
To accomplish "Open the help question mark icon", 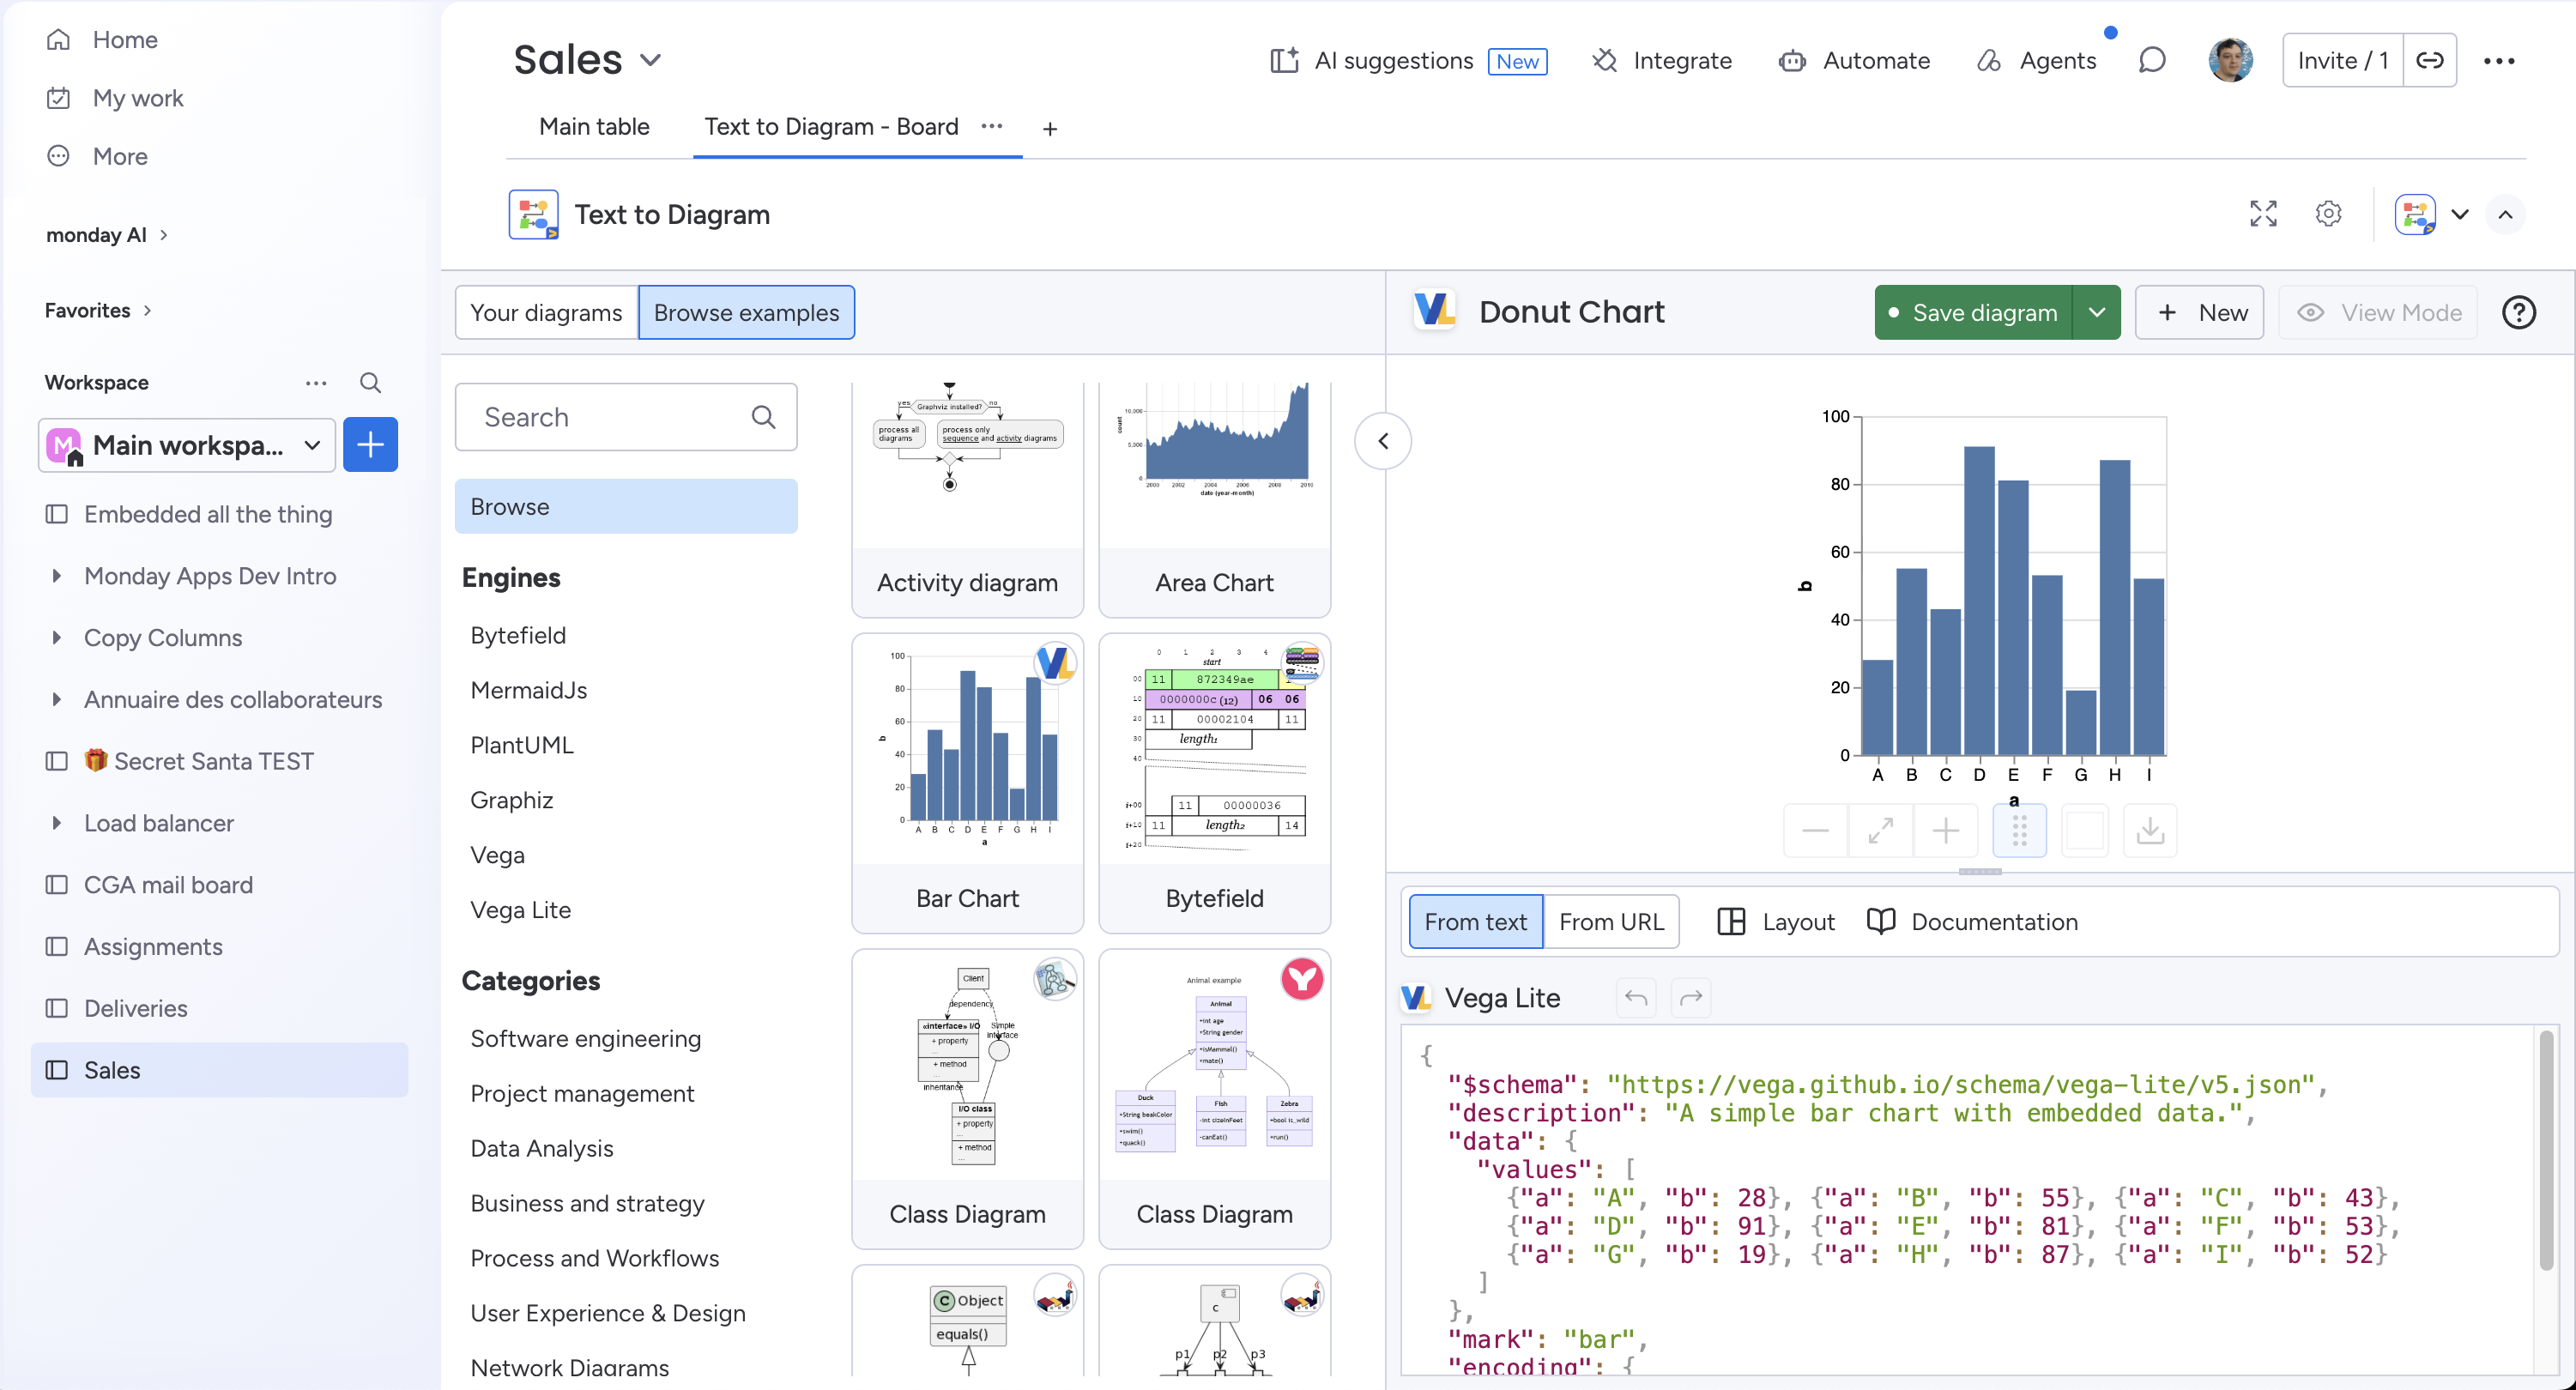I will 2518,313.
